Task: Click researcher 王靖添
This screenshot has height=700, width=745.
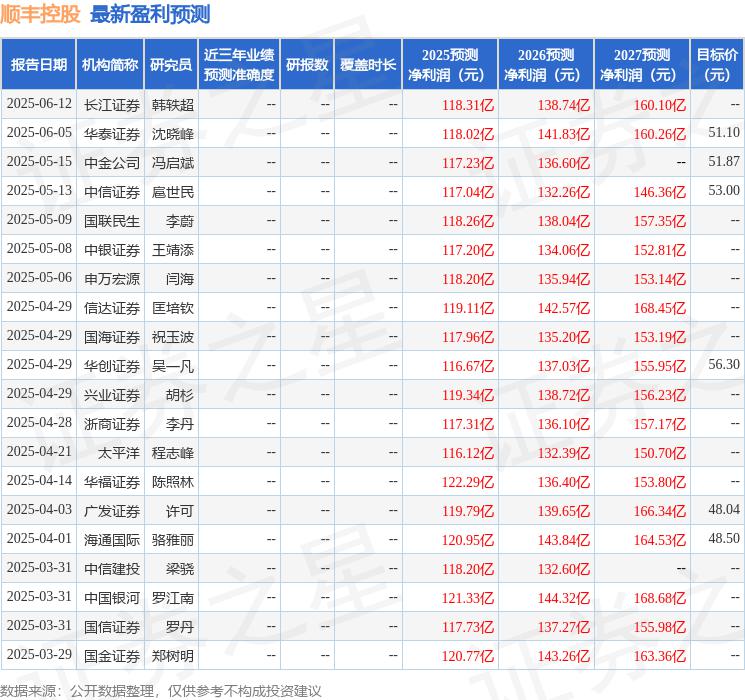Action: coord(172,250)
